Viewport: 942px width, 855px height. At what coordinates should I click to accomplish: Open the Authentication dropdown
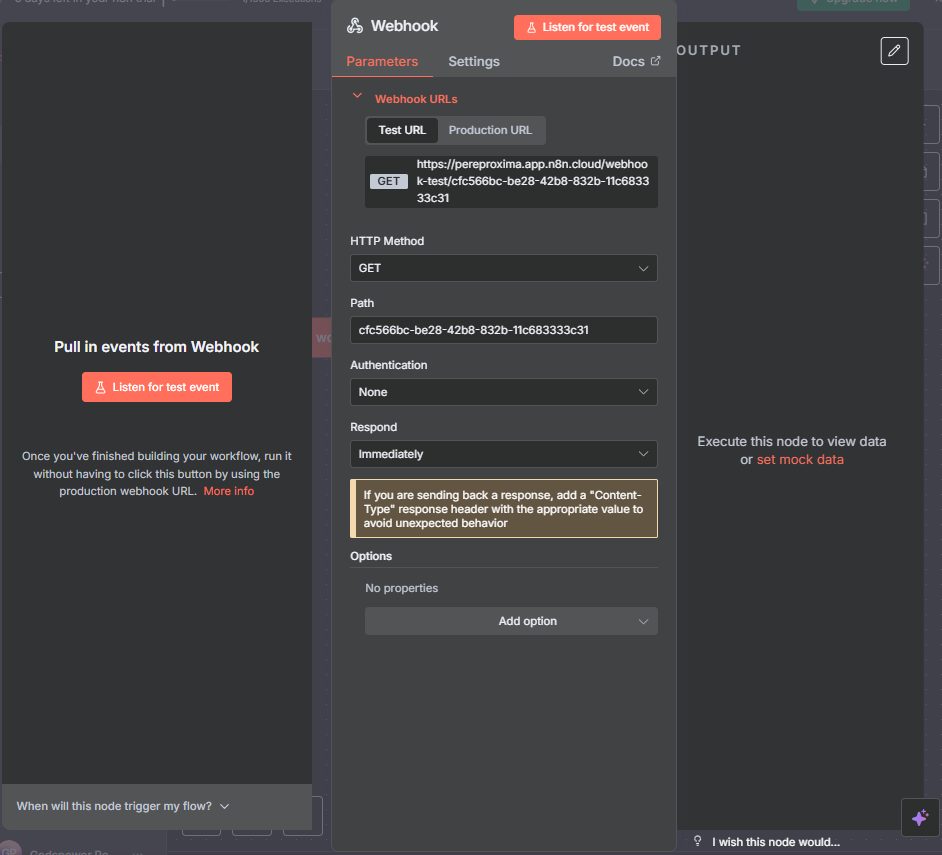click(503, 392)
